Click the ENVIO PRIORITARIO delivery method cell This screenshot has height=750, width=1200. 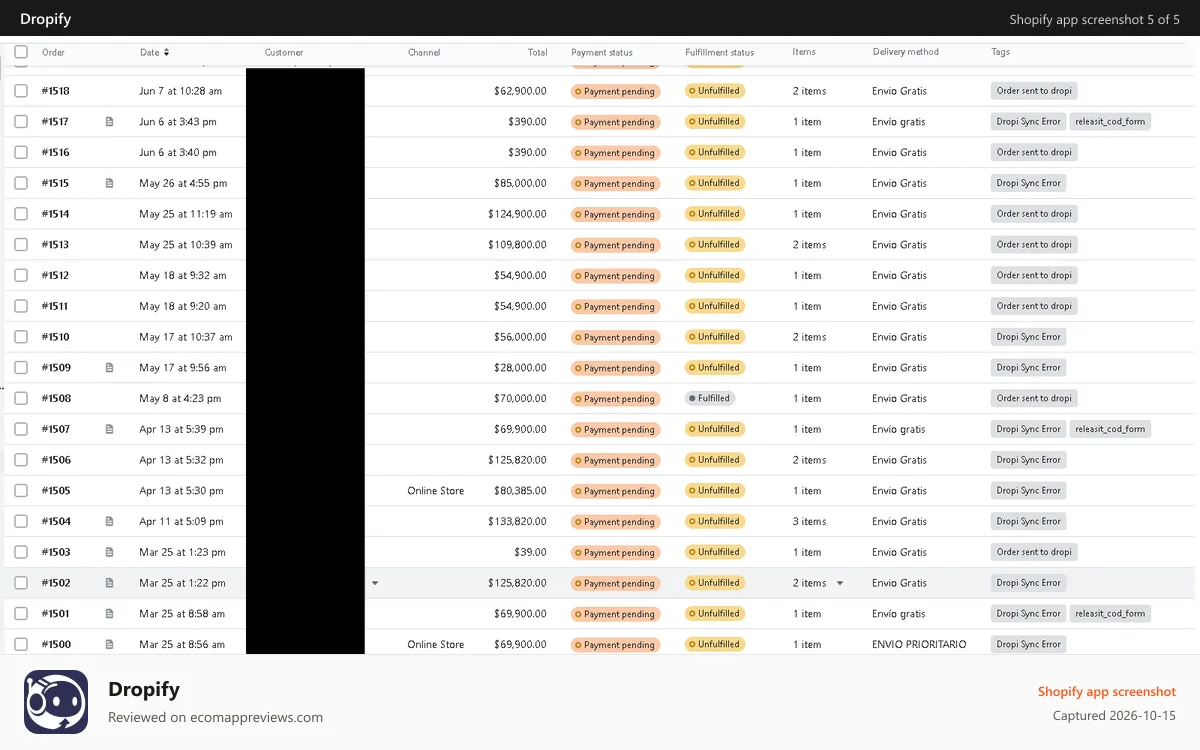(919, 644)
